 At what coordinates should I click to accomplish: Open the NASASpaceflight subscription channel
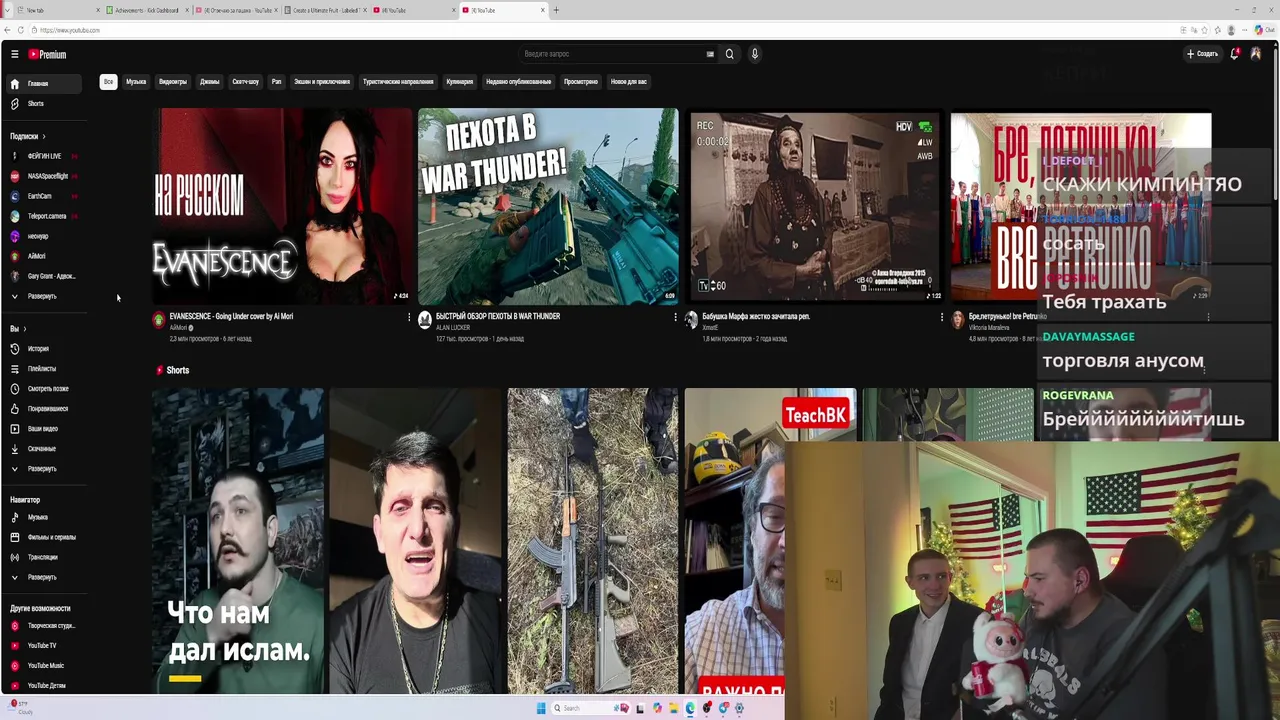(44, 177)
